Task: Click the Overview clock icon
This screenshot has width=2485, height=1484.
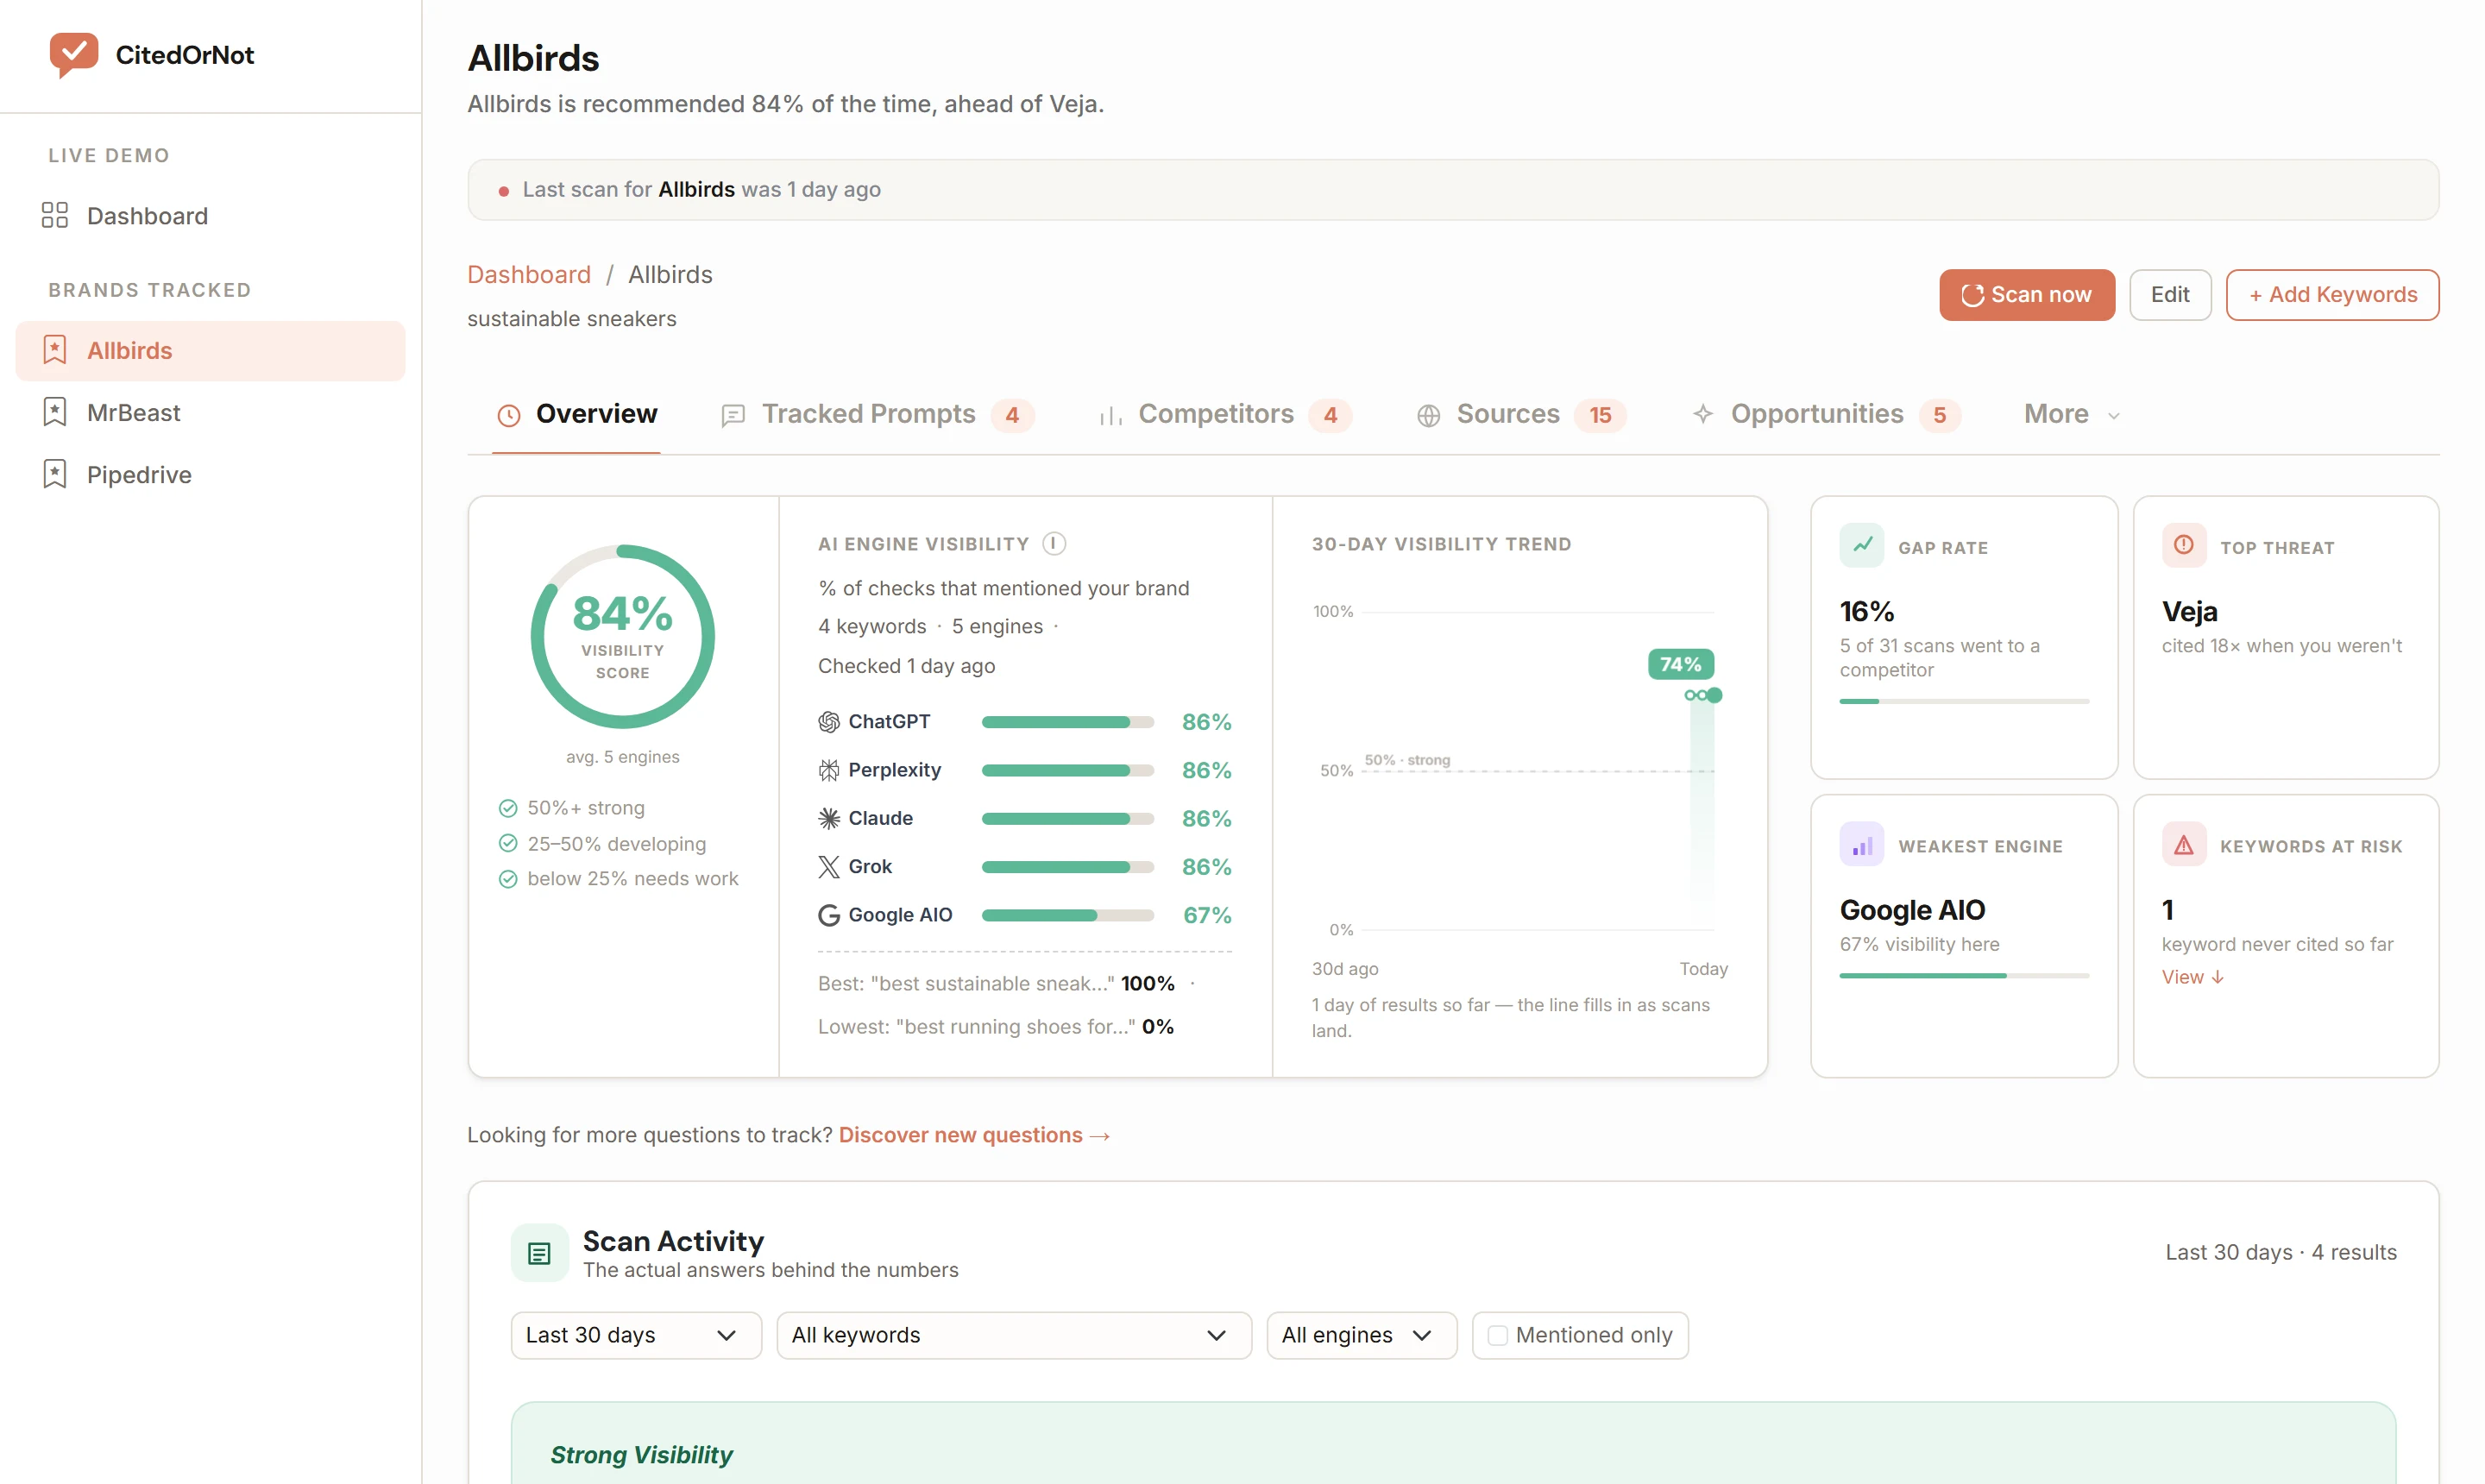Action: point(509,415)
